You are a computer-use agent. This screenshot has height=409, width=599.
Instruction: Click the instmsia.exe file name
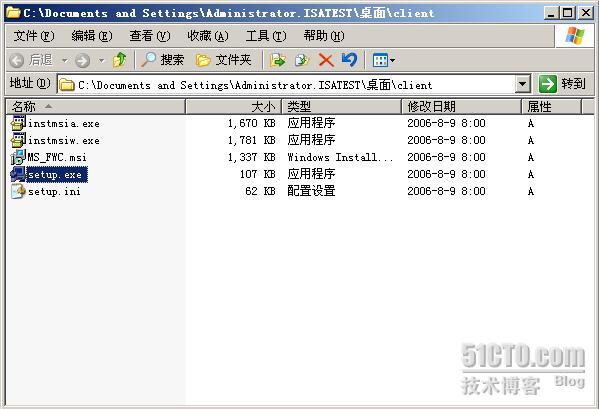click(x=64, y=124)
